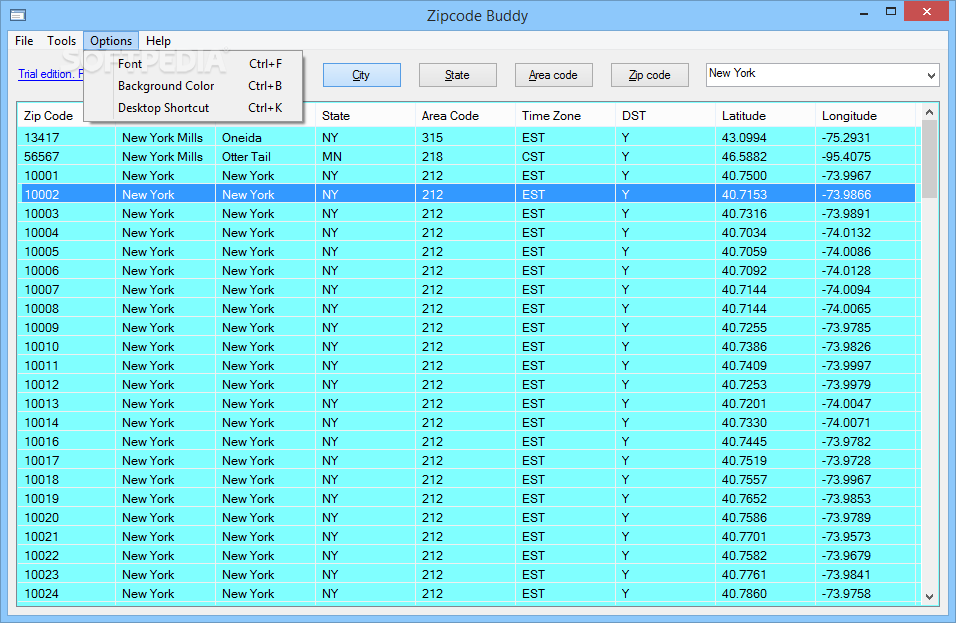Click the vertical scrollbar thumb
The width and height of the screenshot is (956, 623).
(929, 159)
